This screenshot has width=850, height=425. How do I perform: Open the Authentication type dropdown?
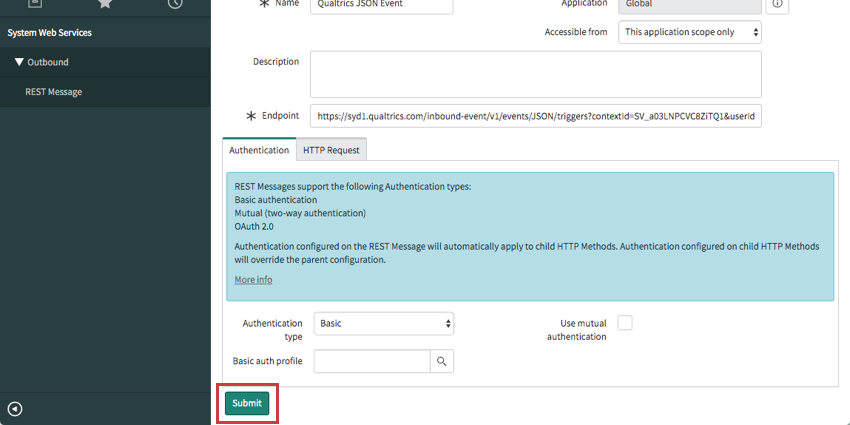click(x=384, y=324)
